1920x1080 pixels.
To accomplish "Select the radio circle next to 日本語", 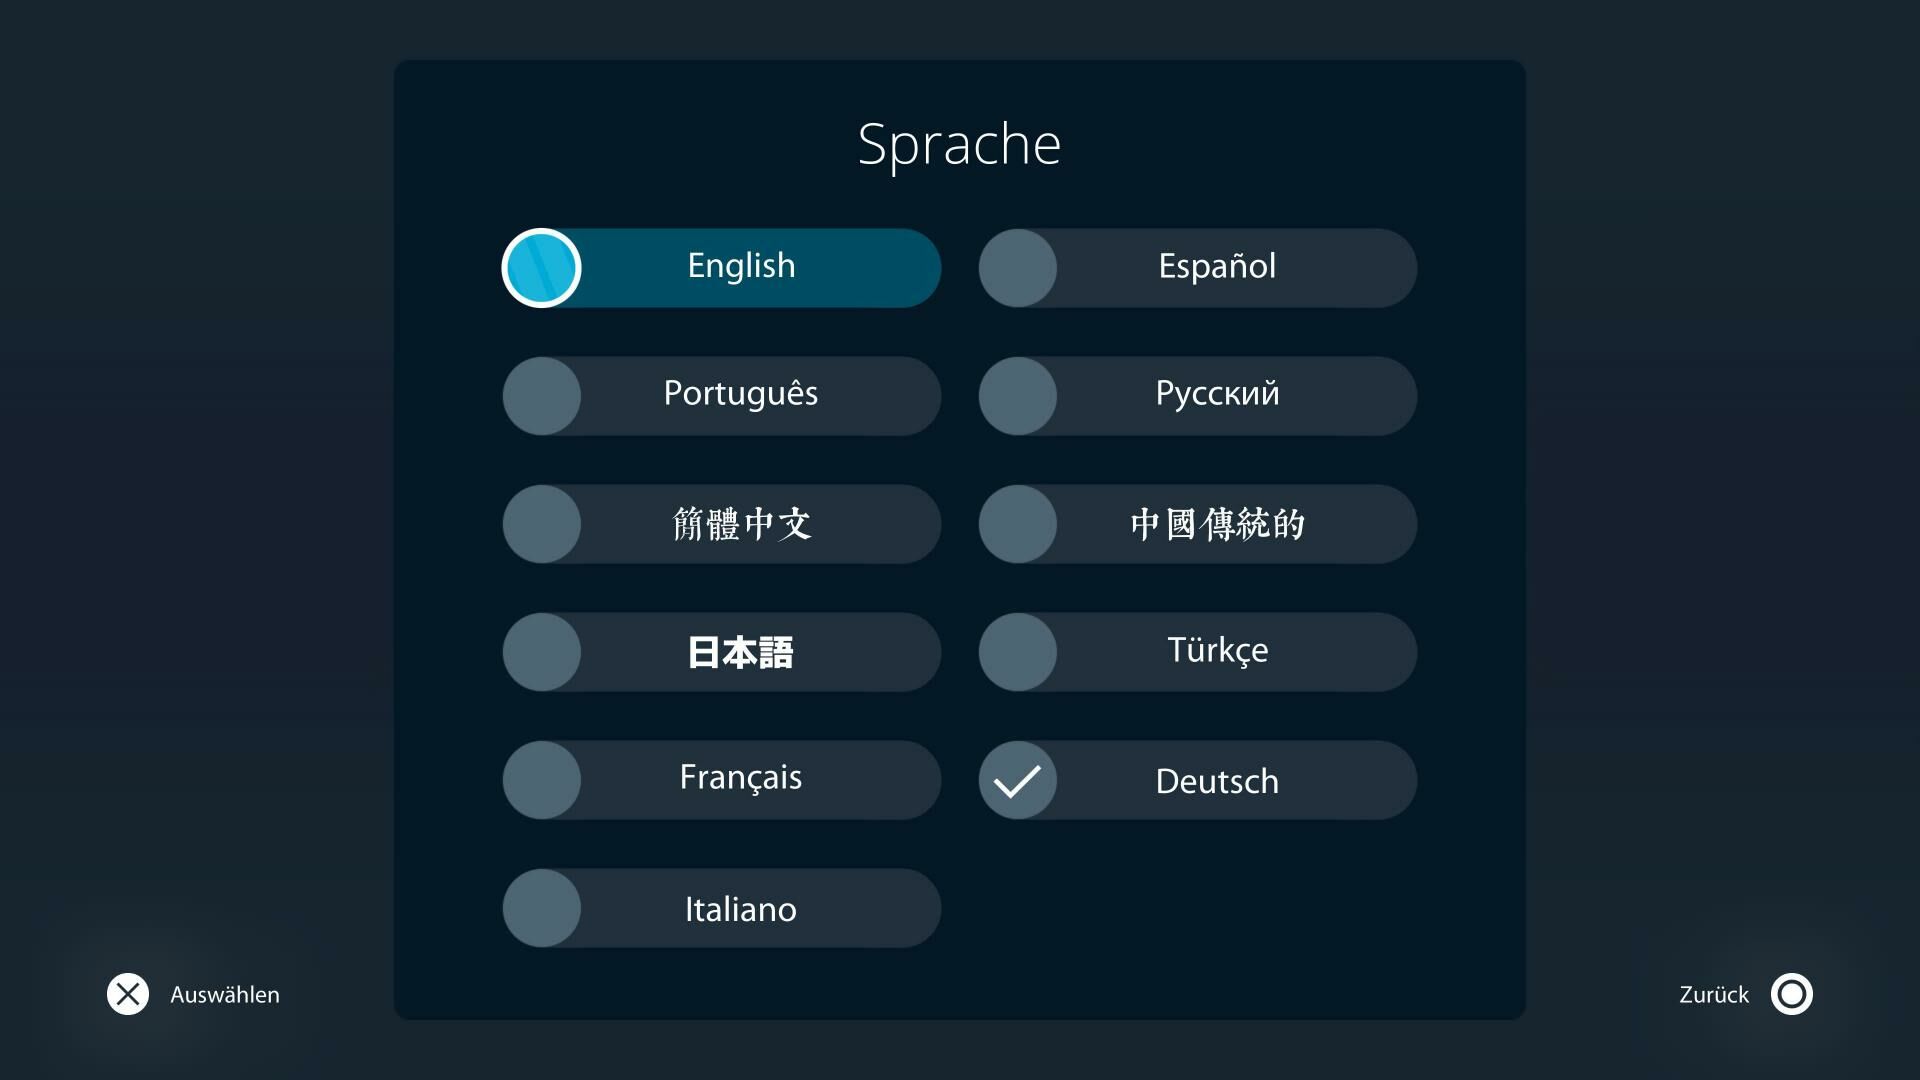I will coord(542,652).
